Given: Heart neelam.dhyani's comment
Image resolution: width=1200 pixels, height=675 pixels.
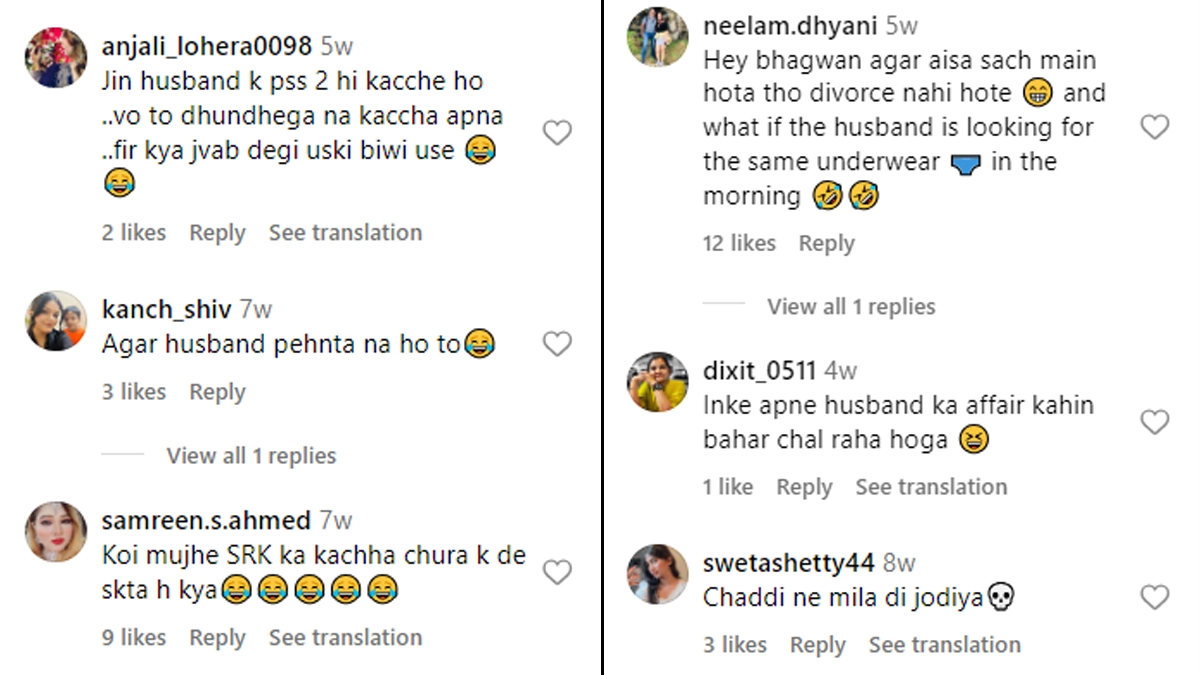Looking at the screenshot, I should (x=1155, y=127).
